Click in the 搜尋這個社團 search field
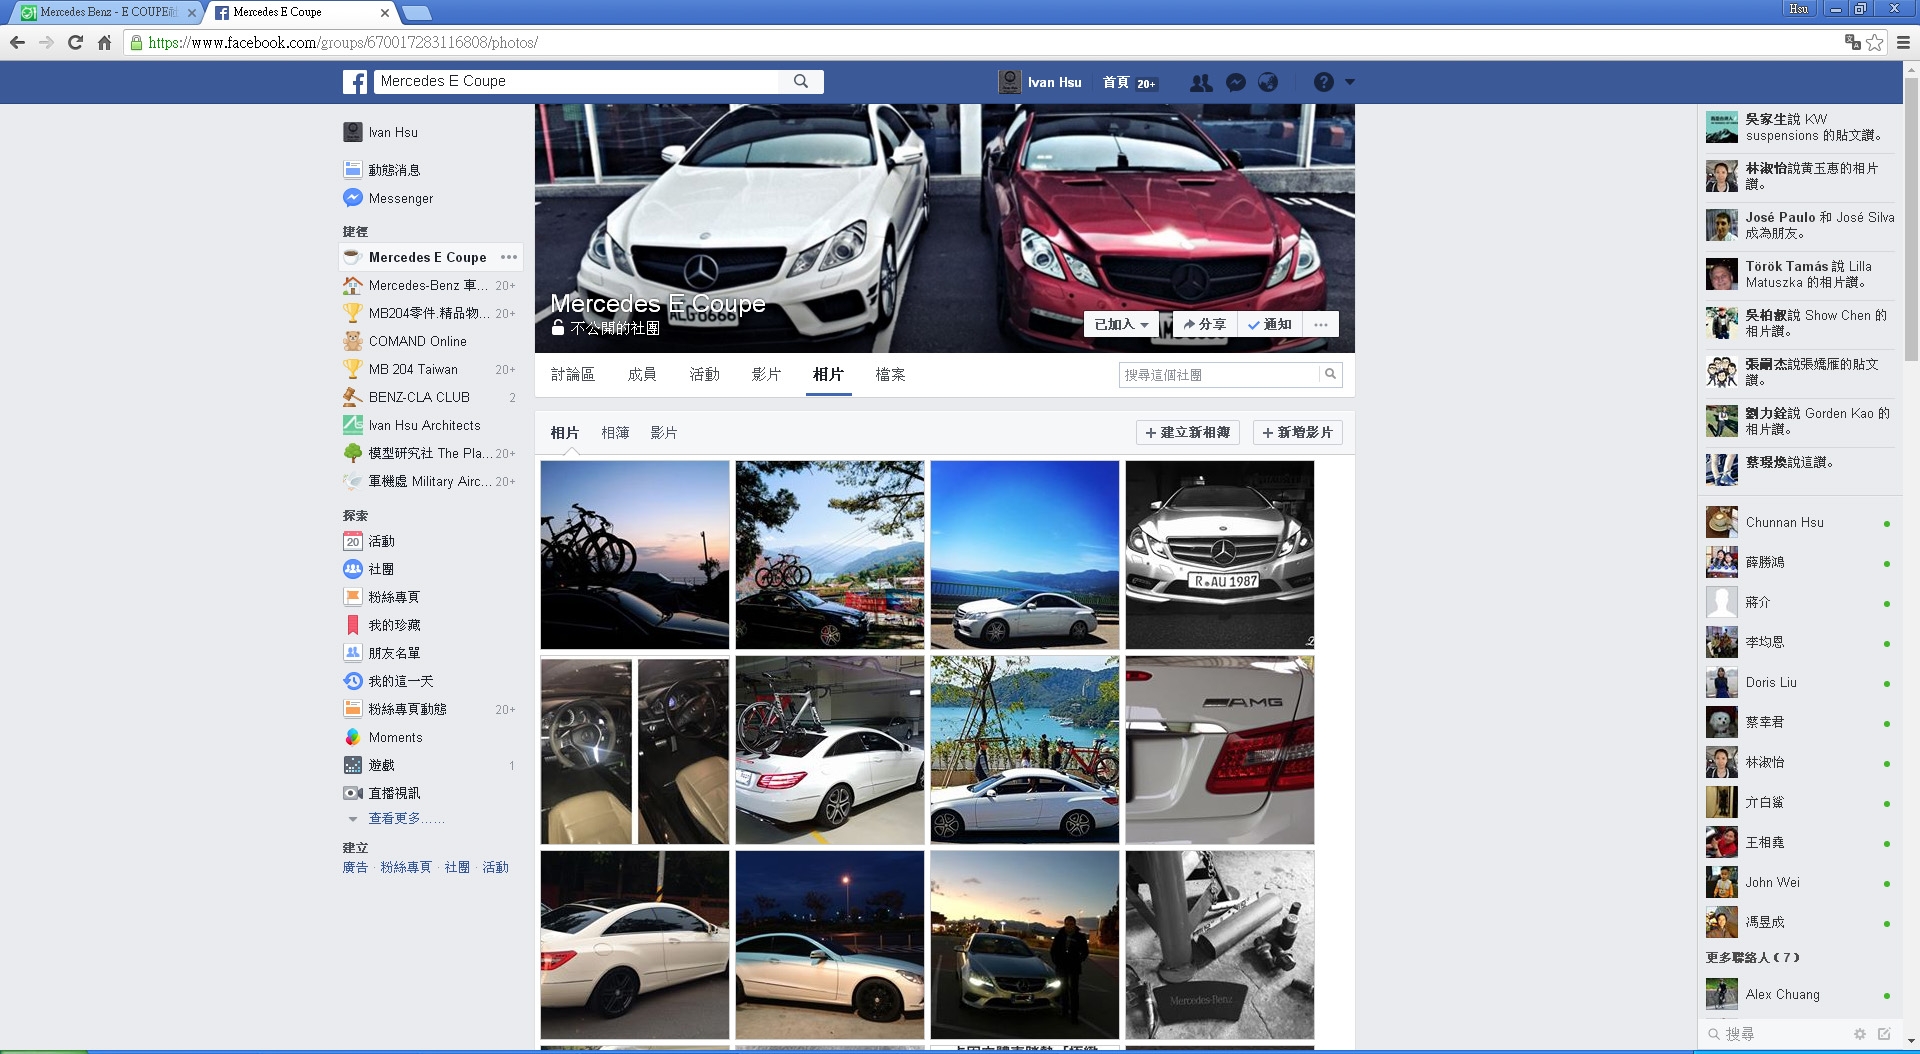 pos(1219,374)
